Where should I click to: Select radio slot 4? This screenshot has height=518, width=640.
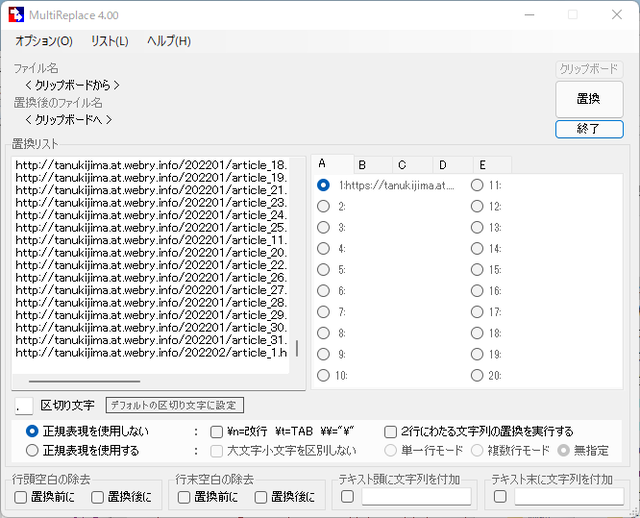323,249
